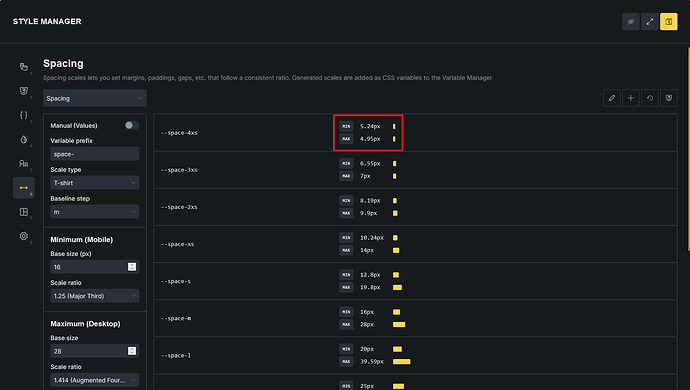This screenshot has width=690, height=390.
Task: Click the MIN badge for --space-l
Action: tap(346, 349)
